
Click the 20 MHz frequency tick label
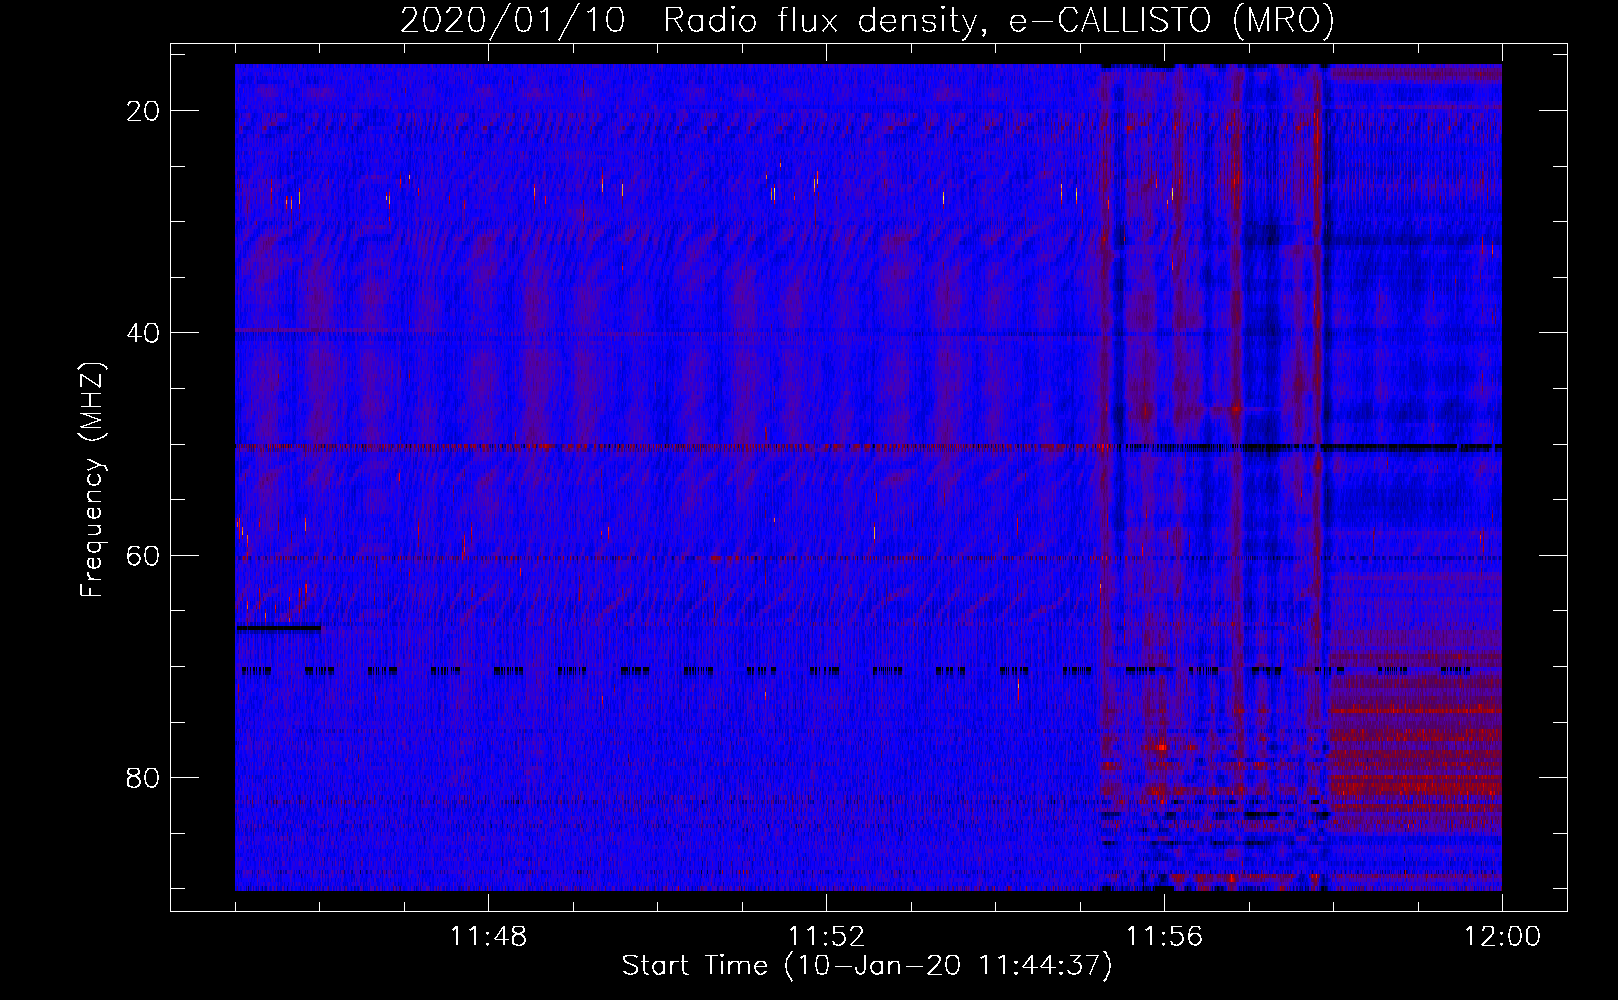[144, 111]
